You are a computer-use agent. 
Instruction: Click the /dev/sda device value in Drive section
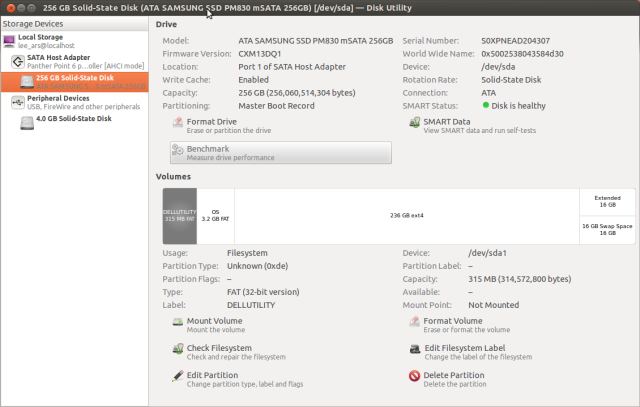(498, 67)
